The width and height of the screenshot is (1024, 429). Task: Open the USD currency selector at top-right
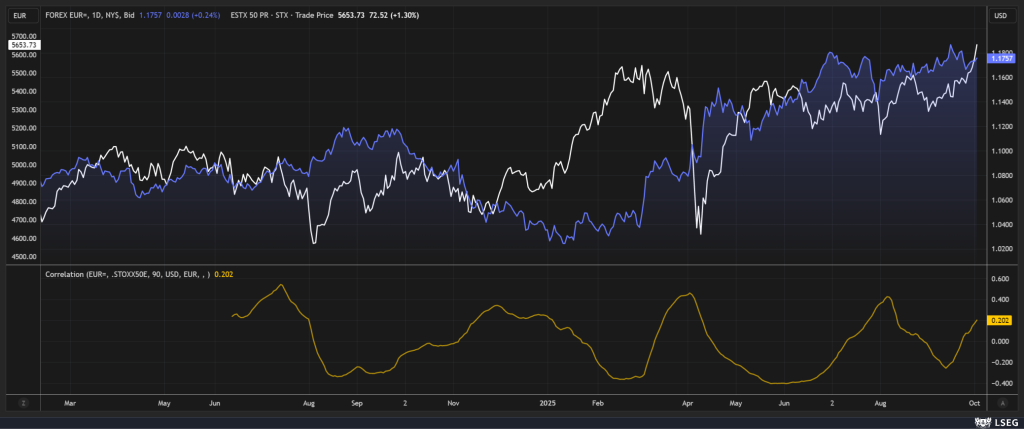click(1000, 16)
